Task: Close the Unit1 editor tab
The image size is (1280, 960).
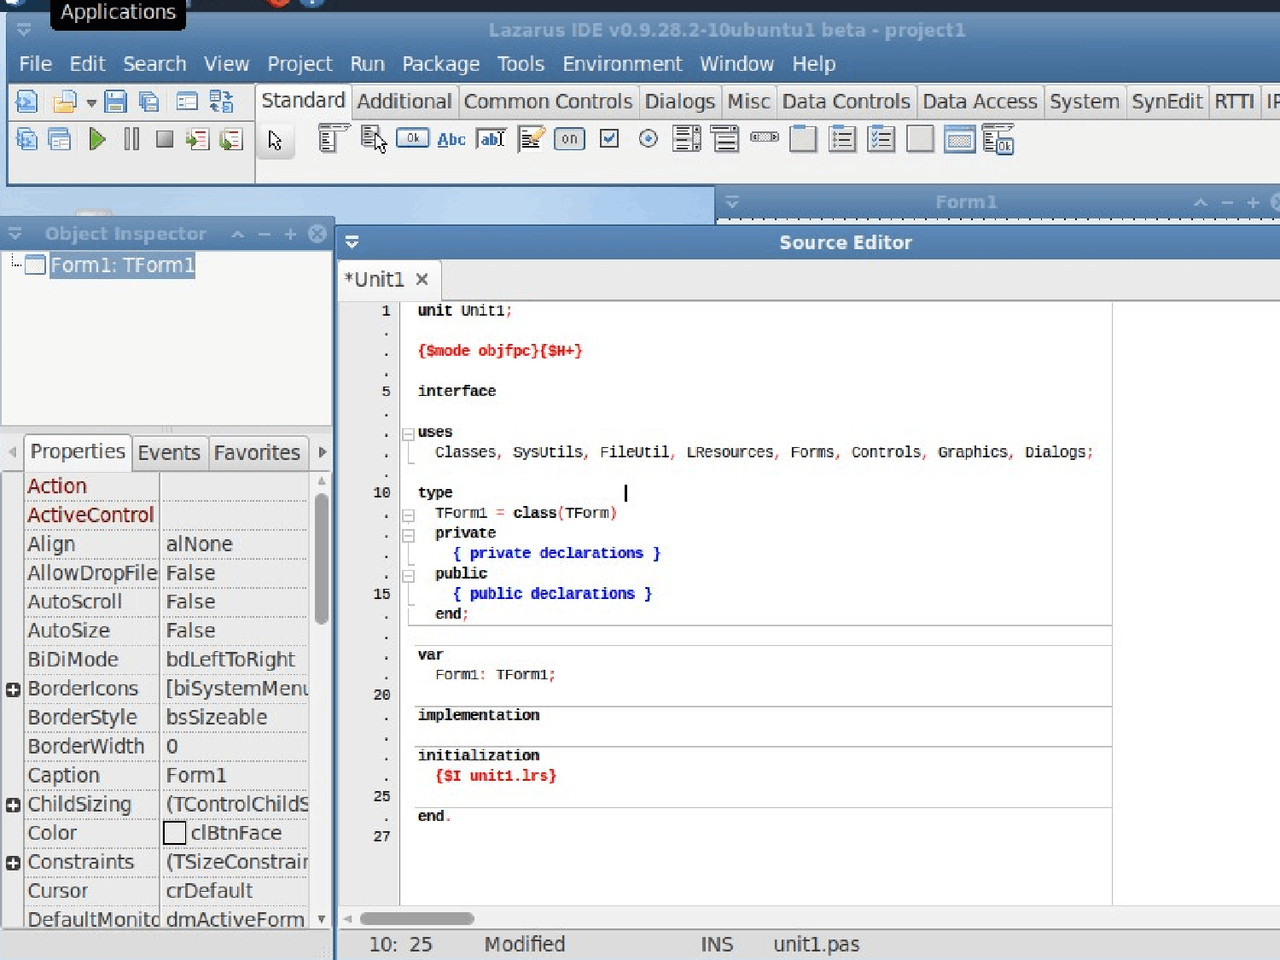Action: 422,280
